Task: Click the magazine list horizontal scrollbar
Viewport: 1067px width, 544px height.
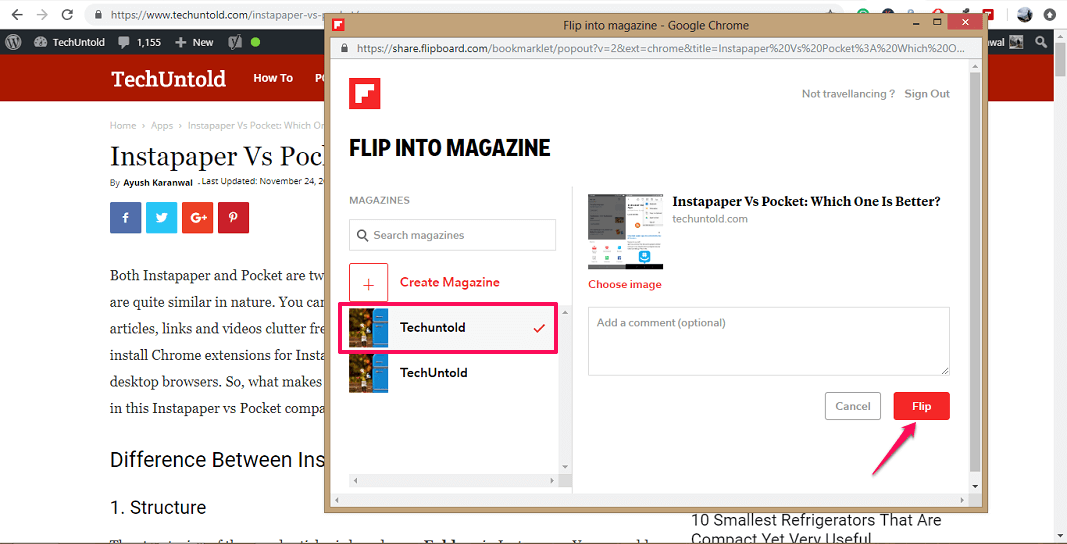Action: [x=453, y=481]
